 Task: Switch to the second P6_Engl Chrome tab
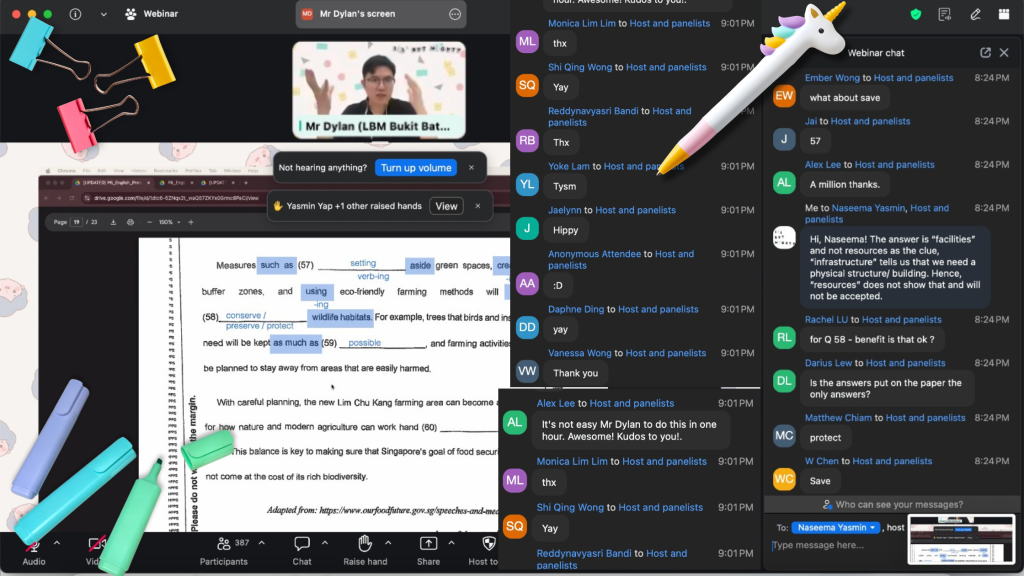click(x=174, y=183)
